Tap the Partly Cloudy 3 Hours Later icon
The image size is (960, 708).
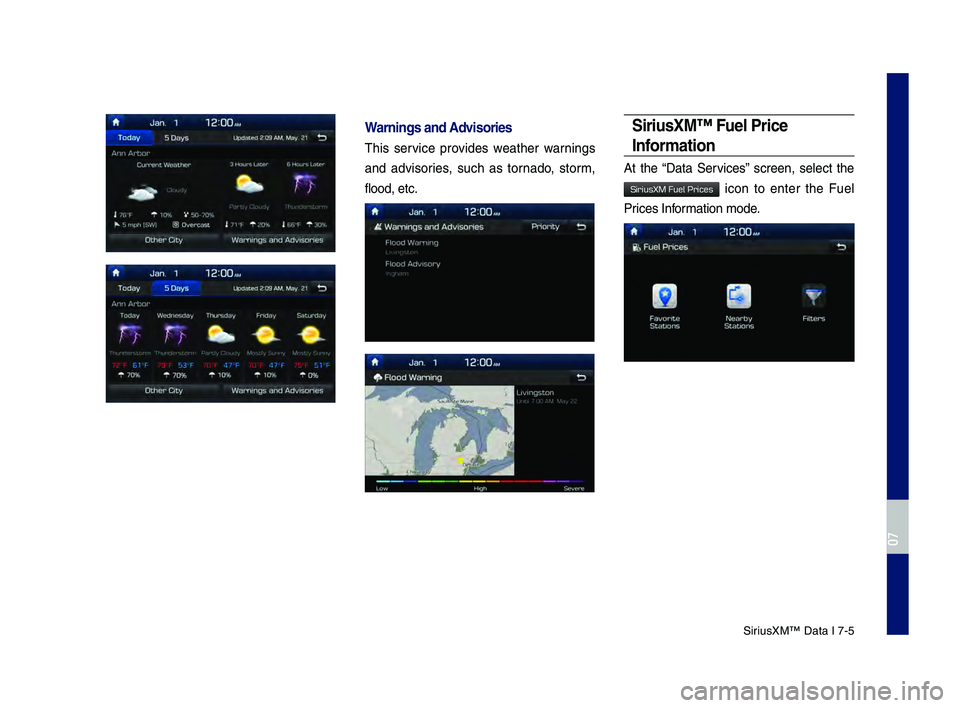(249, 185)
